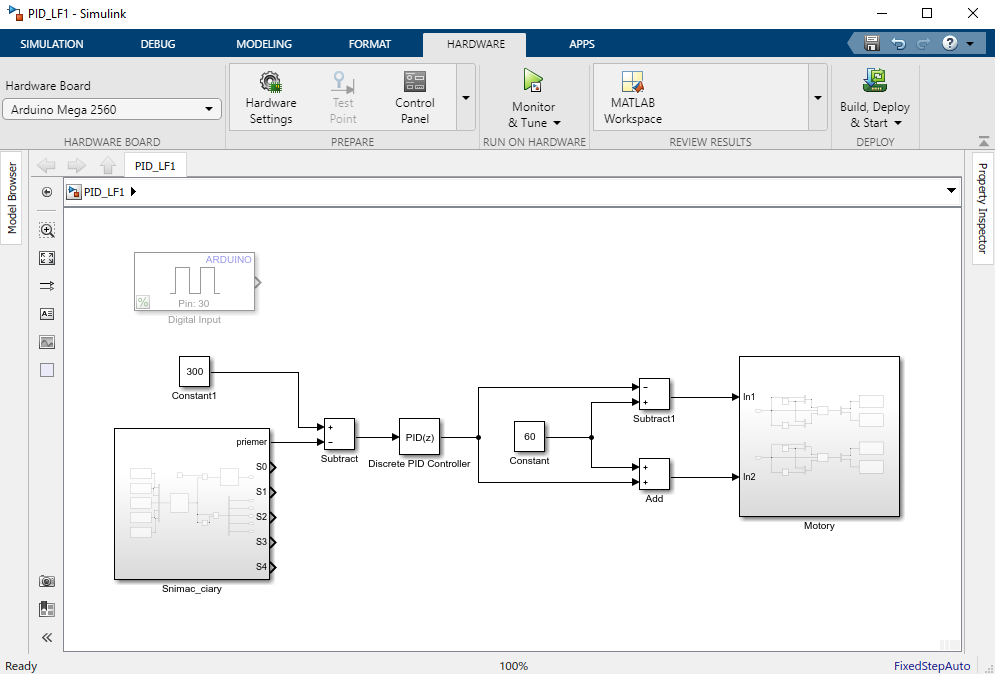Open the MATLAB Workspace icon
The image size is (995, 674).
pyautogui.click(x=632, y=82)
